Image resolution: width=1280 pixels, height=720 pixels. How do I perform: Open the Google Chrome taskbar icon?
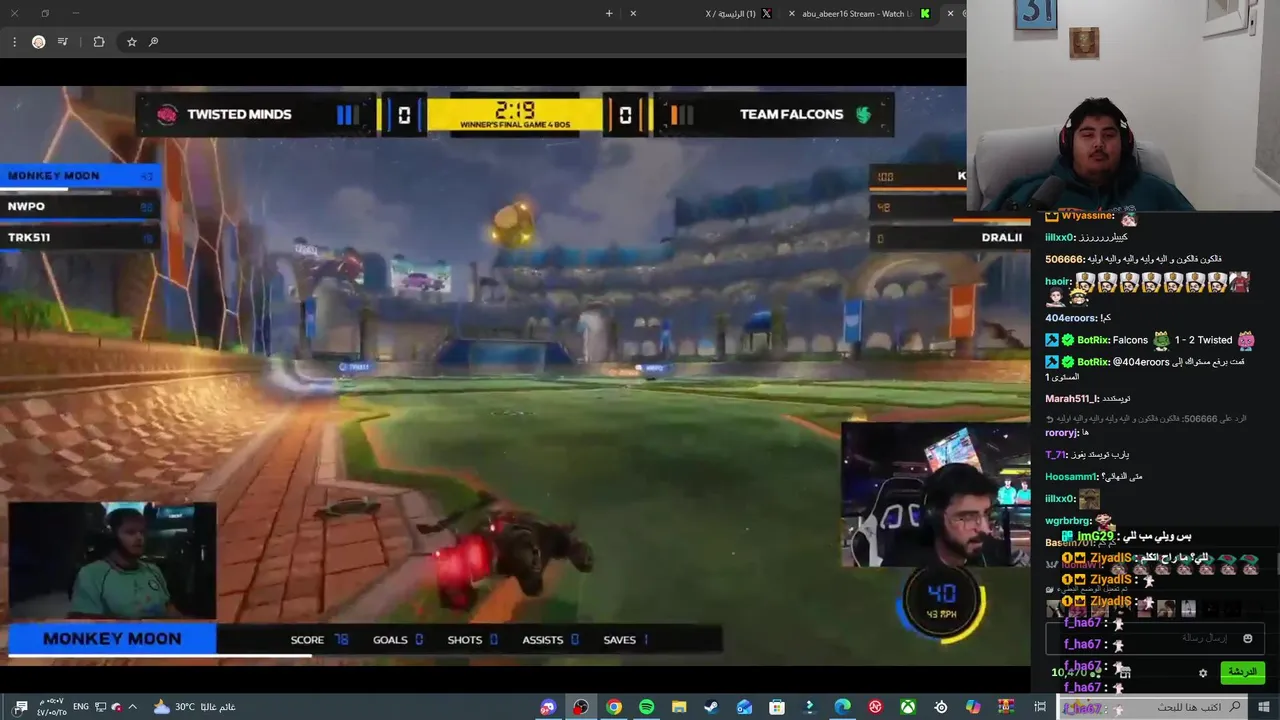tap(614, 707)
